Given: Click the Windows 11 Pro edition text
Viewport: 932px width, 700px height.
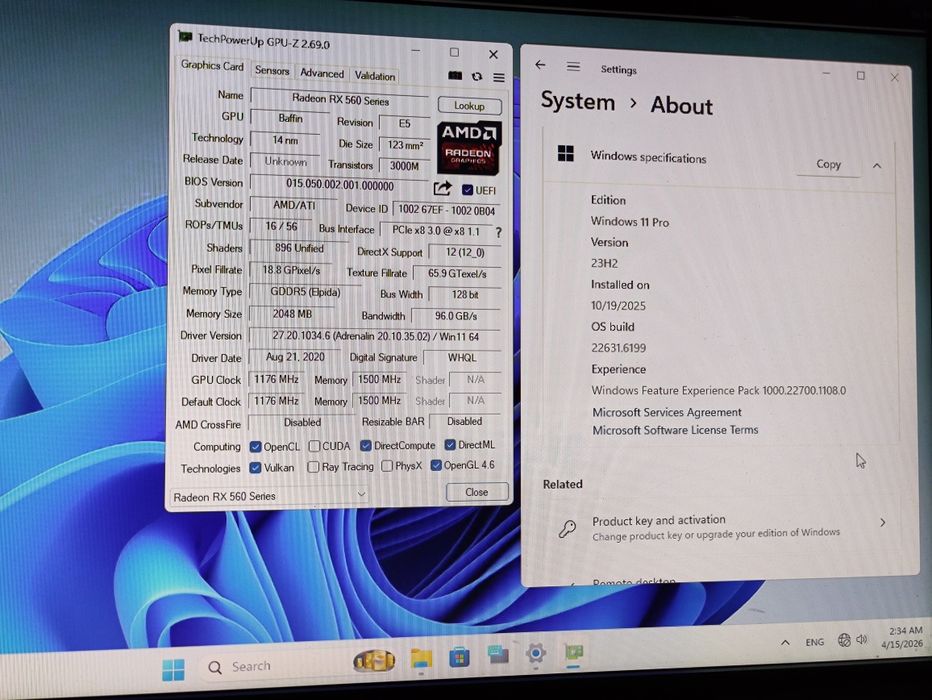Looking at the screenshot, I should [x=629, y=222].
